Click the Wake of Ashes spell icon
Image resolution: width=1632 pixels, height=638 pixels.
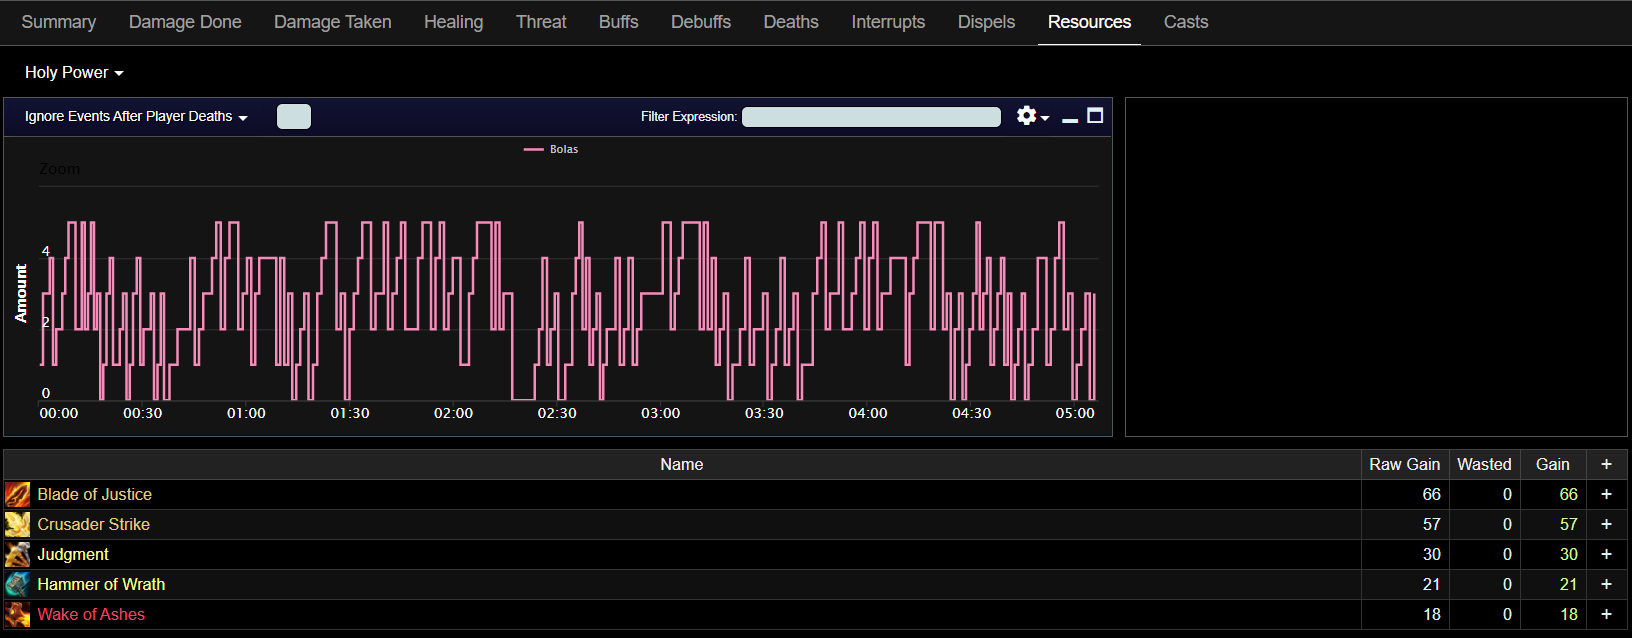tap(17, 614)
